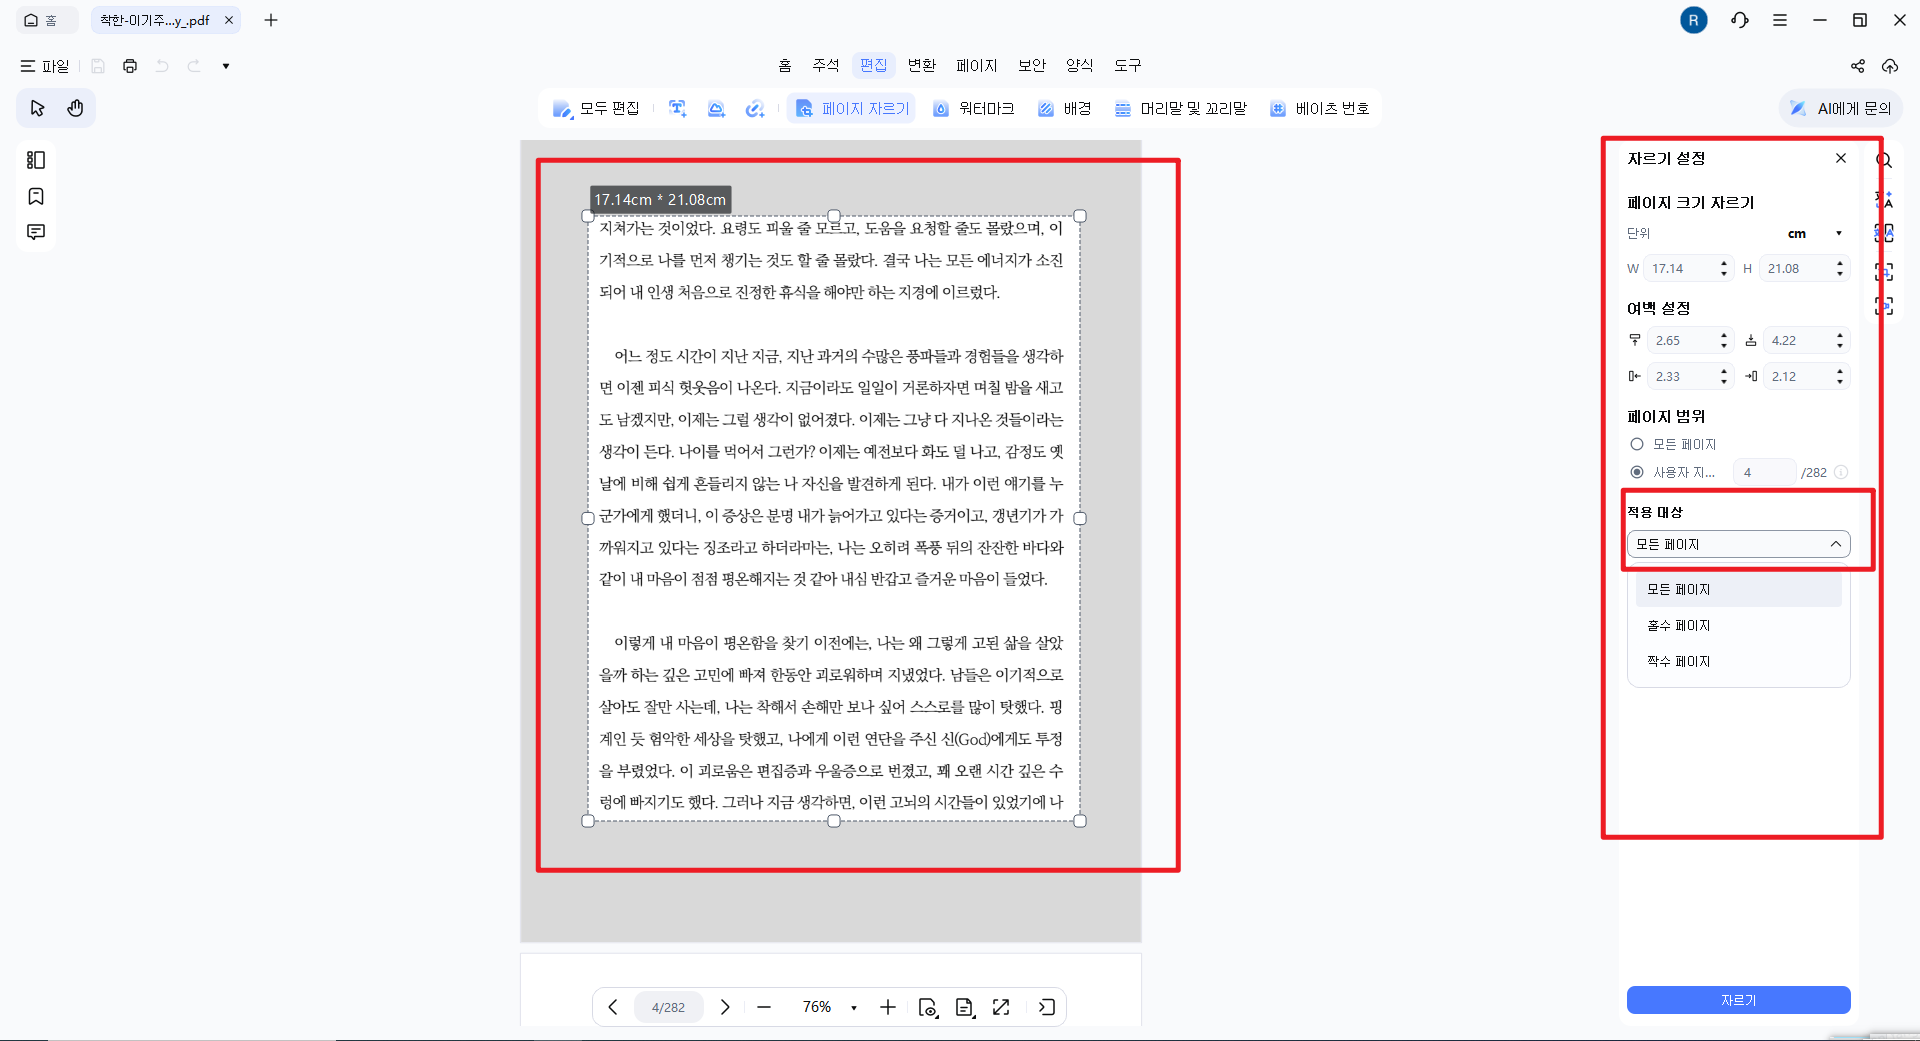1920x1041 pixels.
Task: Zoom in with plus button
Action: [887, 1007]
